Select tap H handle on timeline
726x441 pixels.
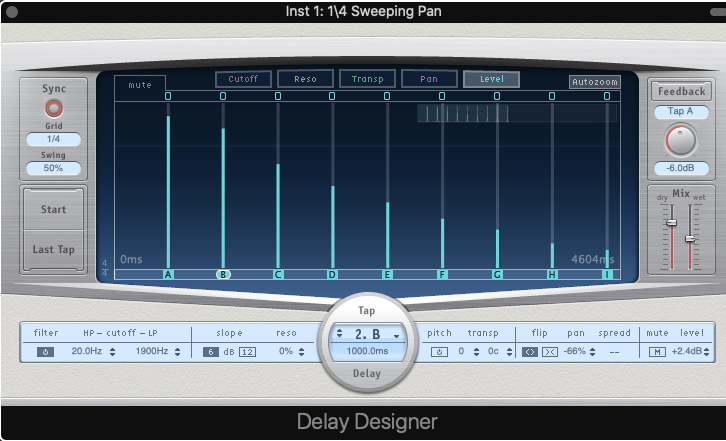tap(552, 275)
